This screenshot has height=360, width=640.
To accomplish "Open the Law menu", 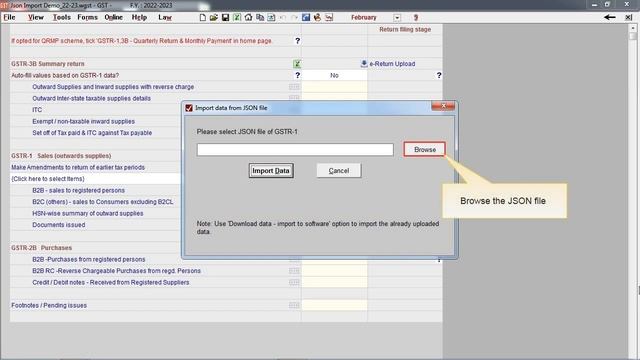I will 165,17.
